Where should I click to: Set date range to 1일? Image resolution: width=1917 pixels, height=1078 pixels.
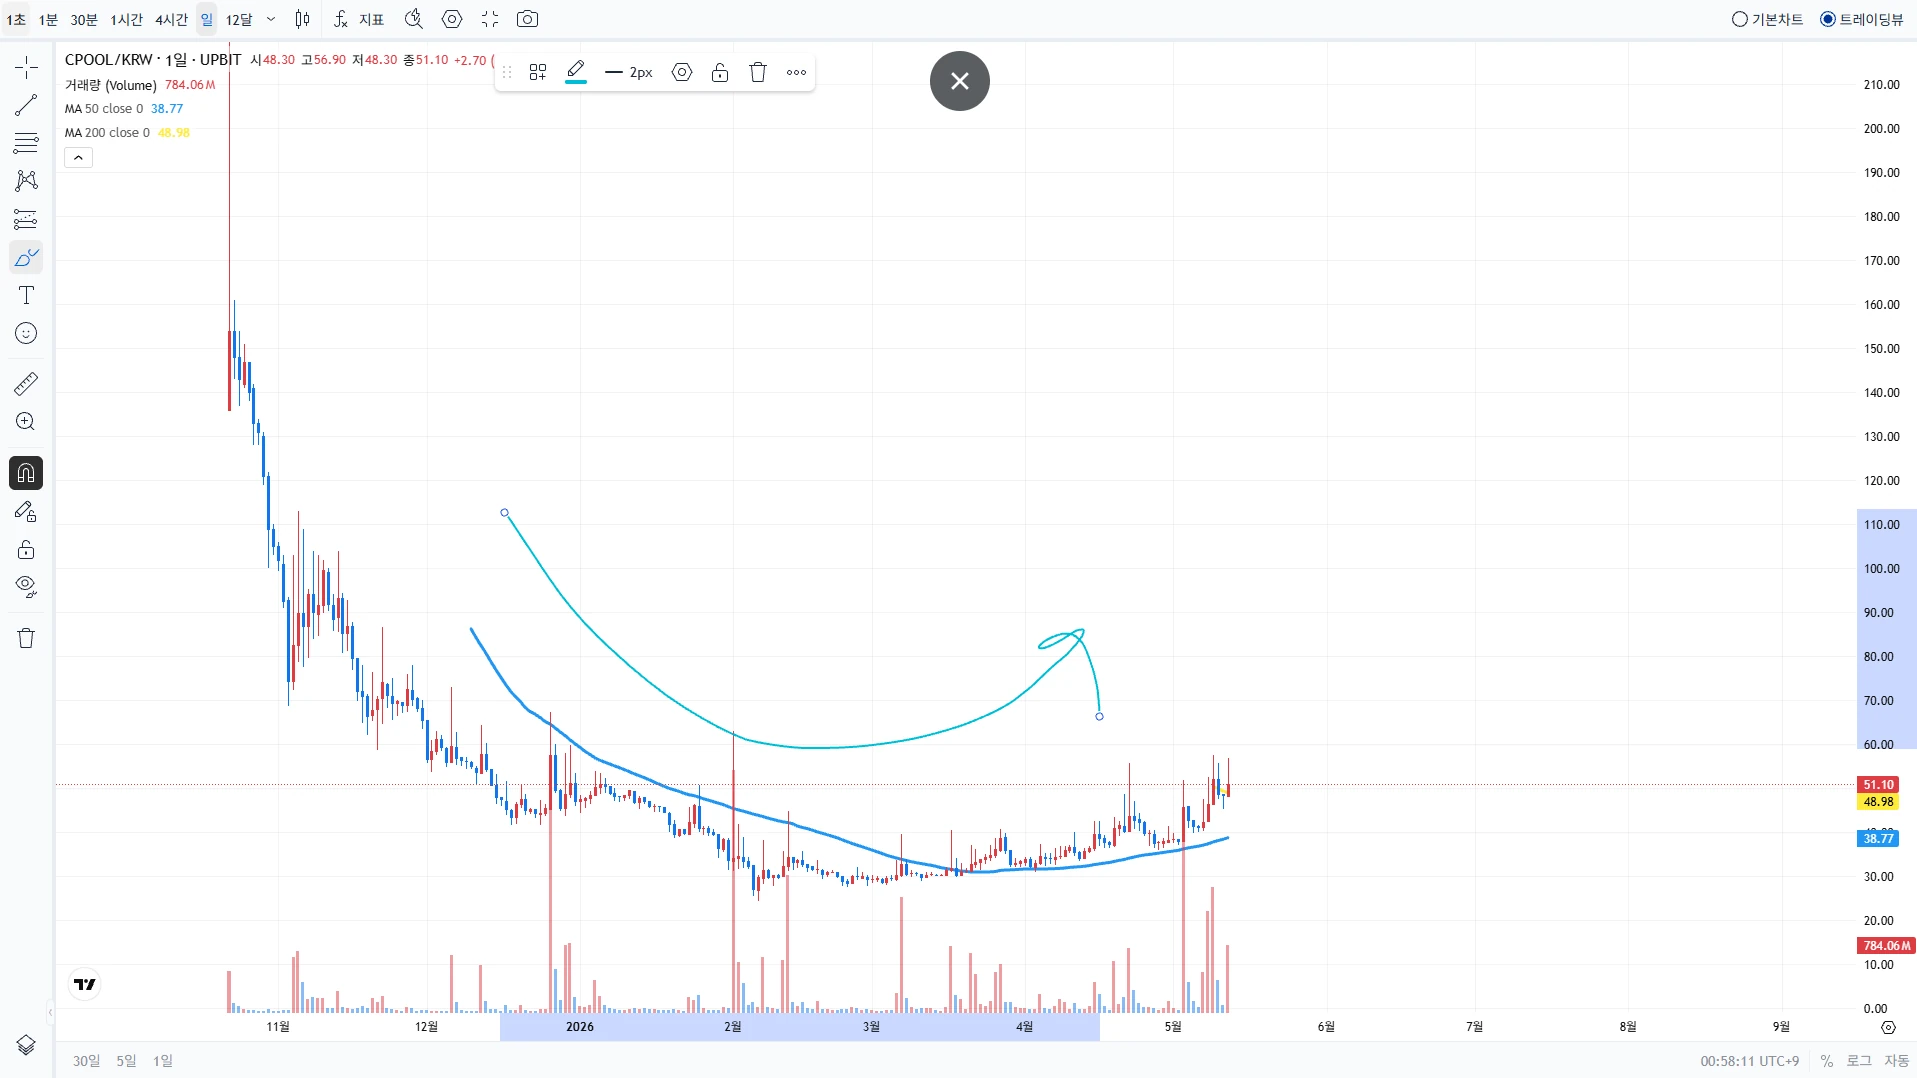162,1060
